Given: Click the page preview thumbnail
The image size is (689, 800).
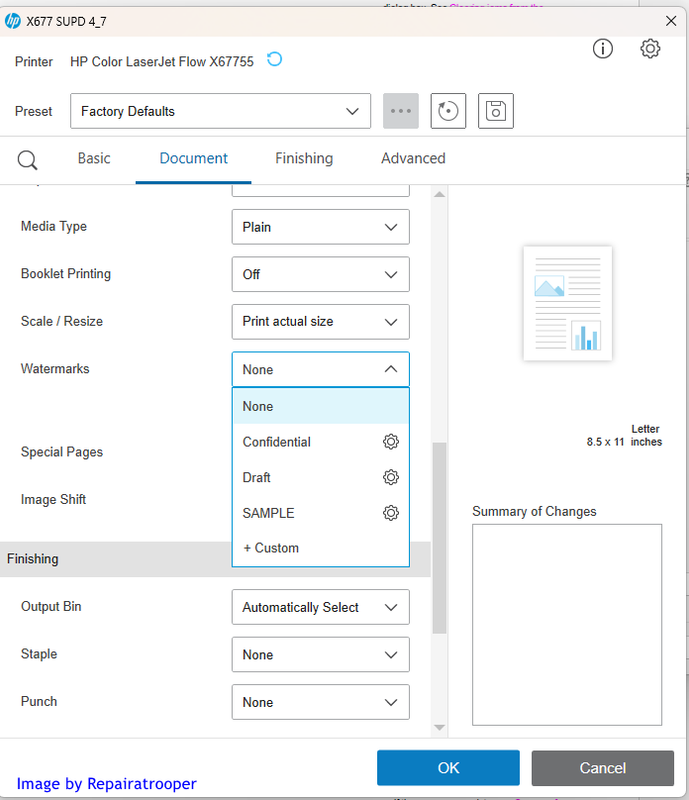Looking at the screenshot, I should [x=568, y=304].
